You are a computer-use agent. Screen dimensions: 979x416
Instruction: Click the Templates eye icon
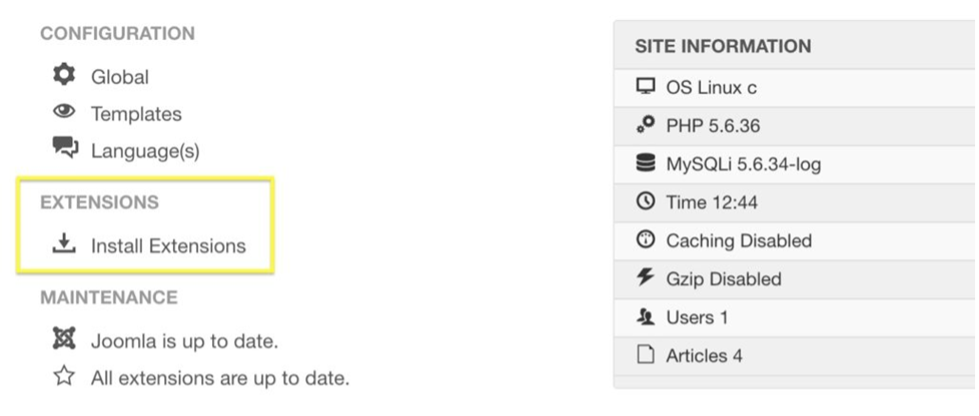pos(64,113)
